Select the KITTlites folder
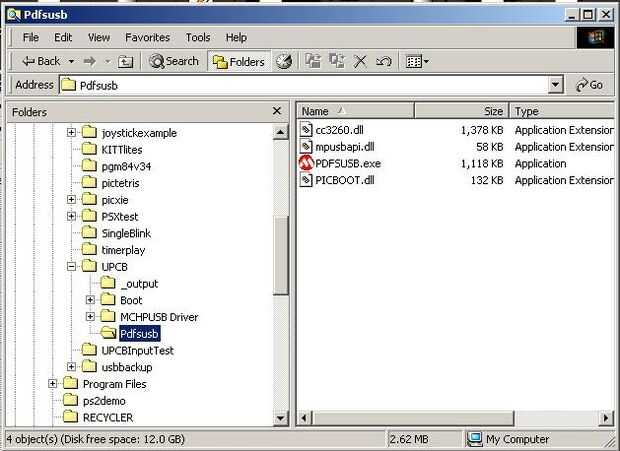This screenshot has height=451, width=620. pos(122,150)
